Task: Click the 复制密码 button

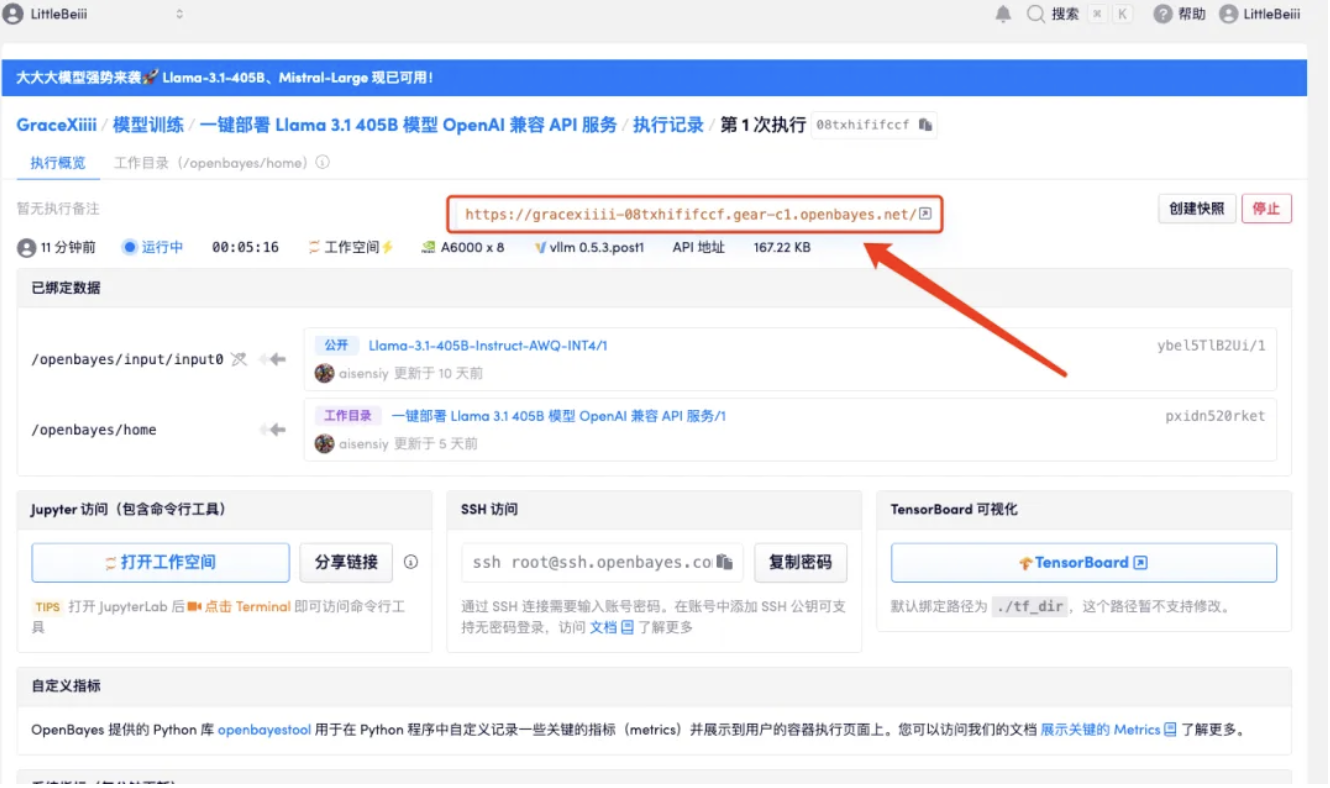Action: [800, 562]
